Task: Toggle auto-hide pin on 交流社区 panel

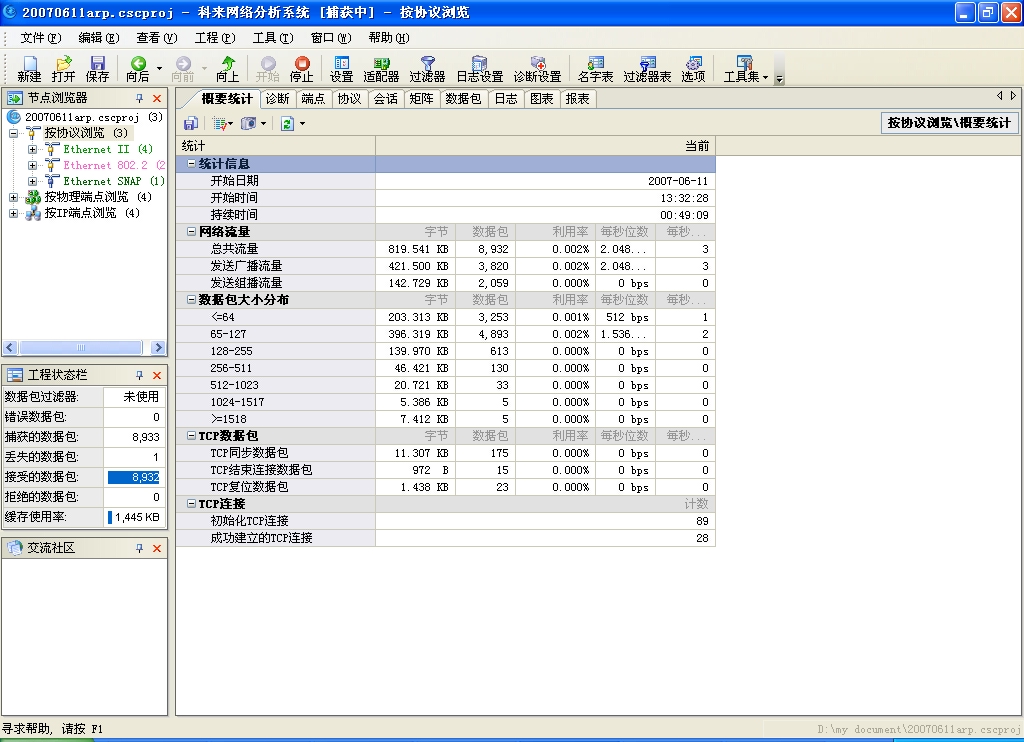Action: (139, 546)
